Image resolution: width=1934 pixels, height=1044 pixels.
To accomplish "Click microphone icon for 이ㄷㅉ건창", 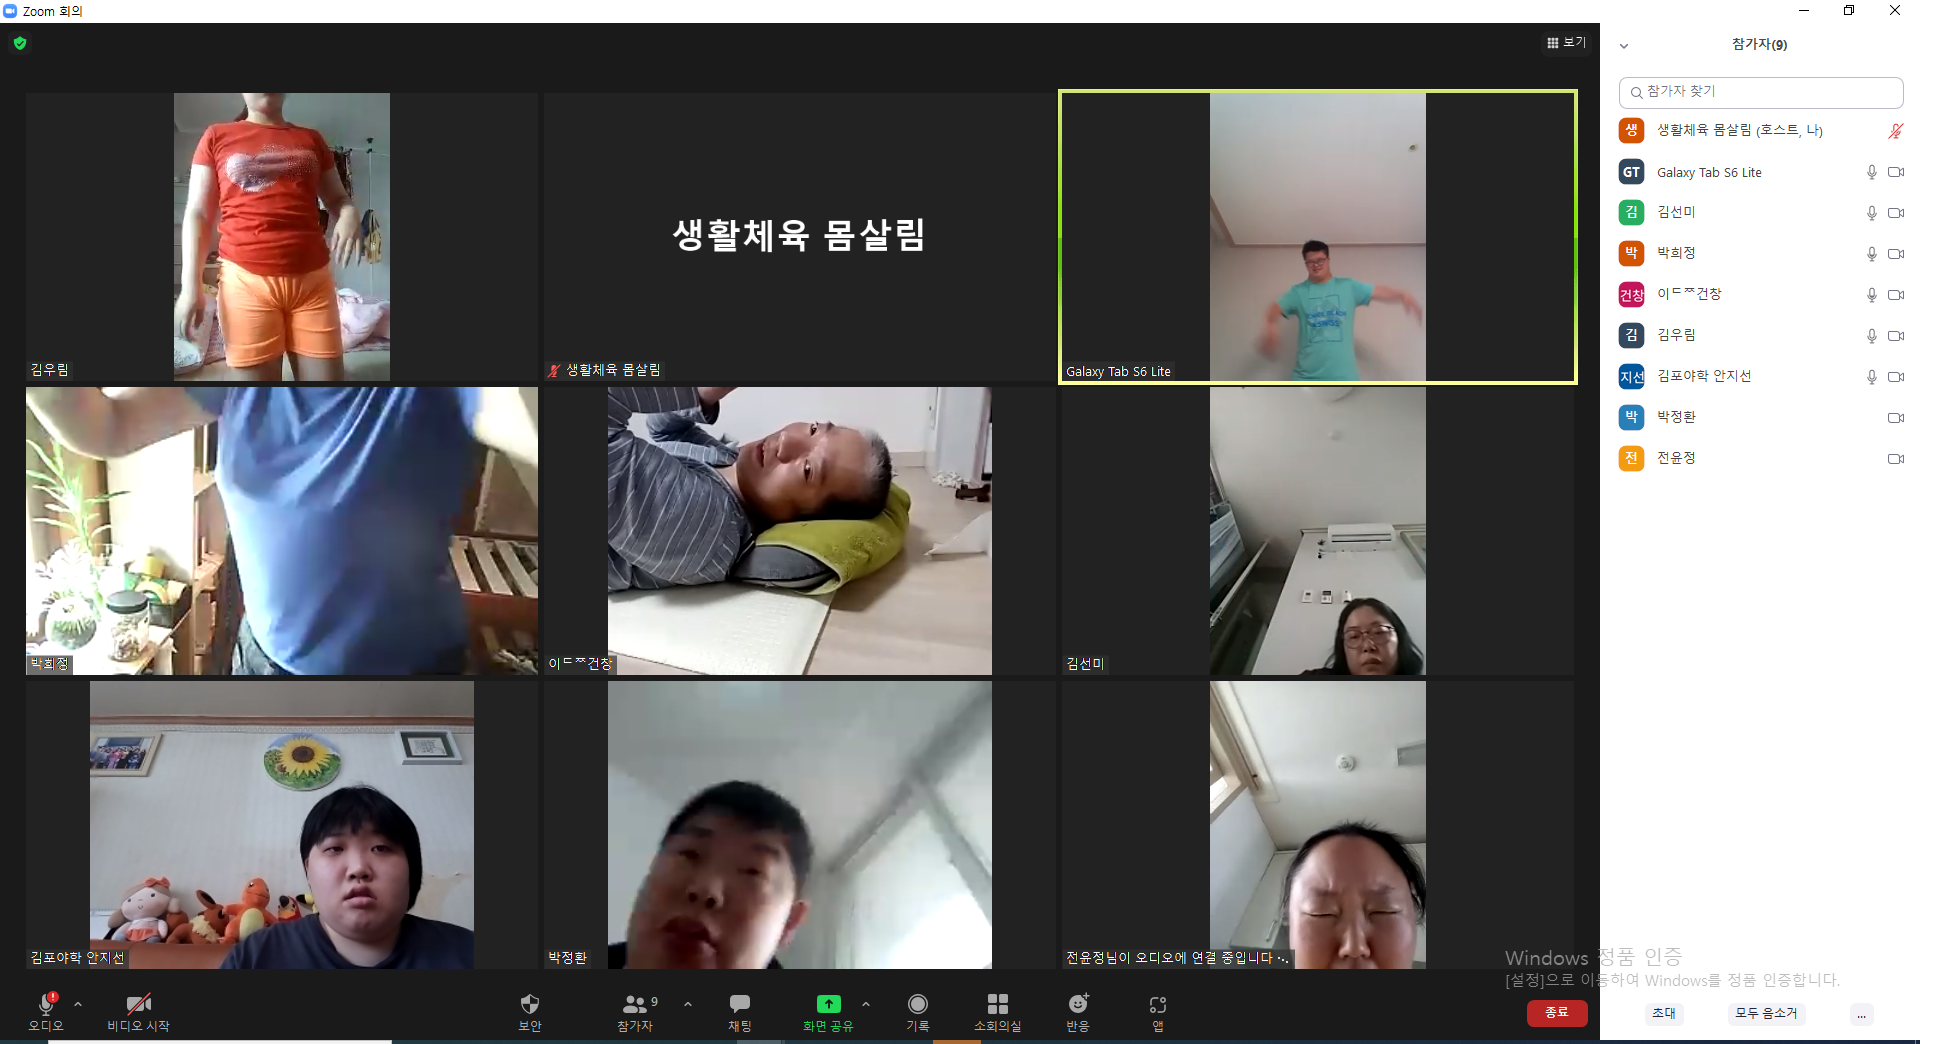I will click(1871, 295).
